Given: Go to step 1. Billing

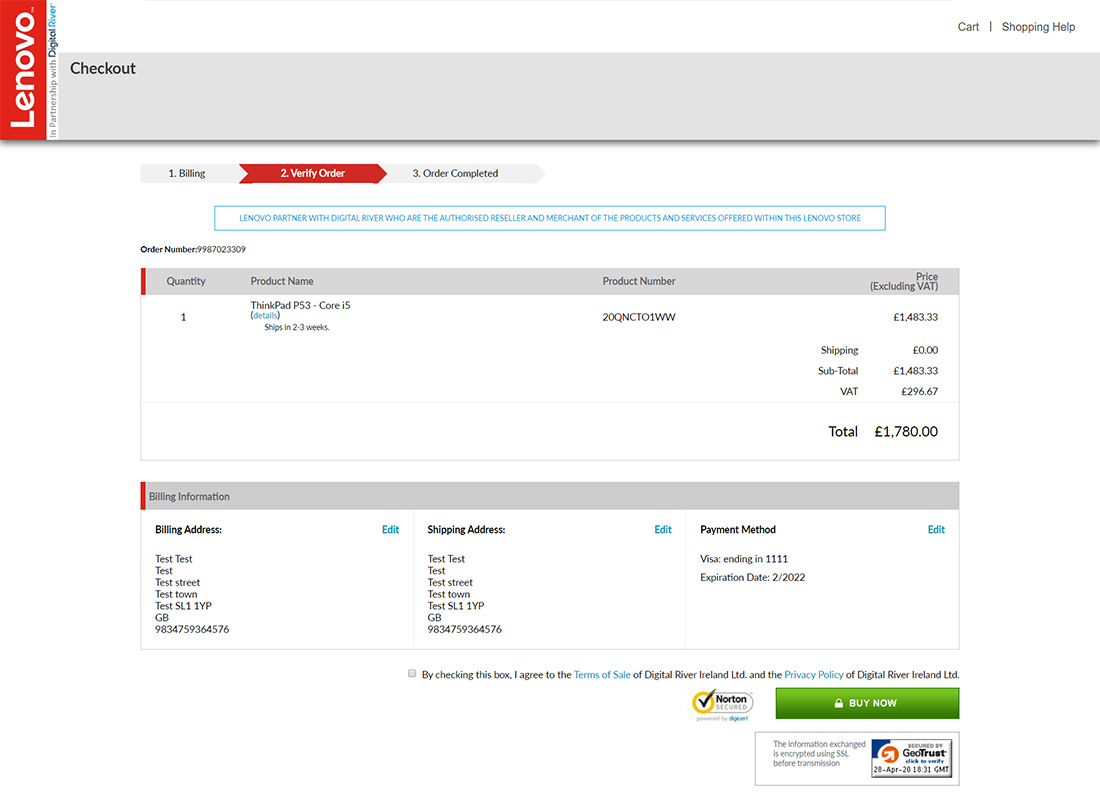Looking at the screenshot, I should 187,173.
